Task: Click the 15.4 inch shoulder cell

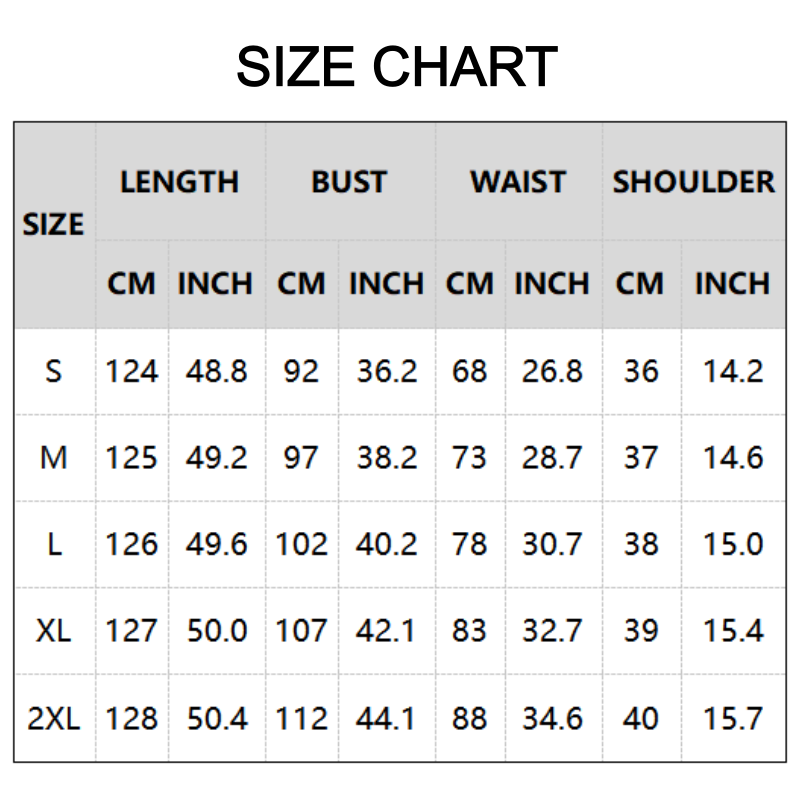Action: pos(733,631)
